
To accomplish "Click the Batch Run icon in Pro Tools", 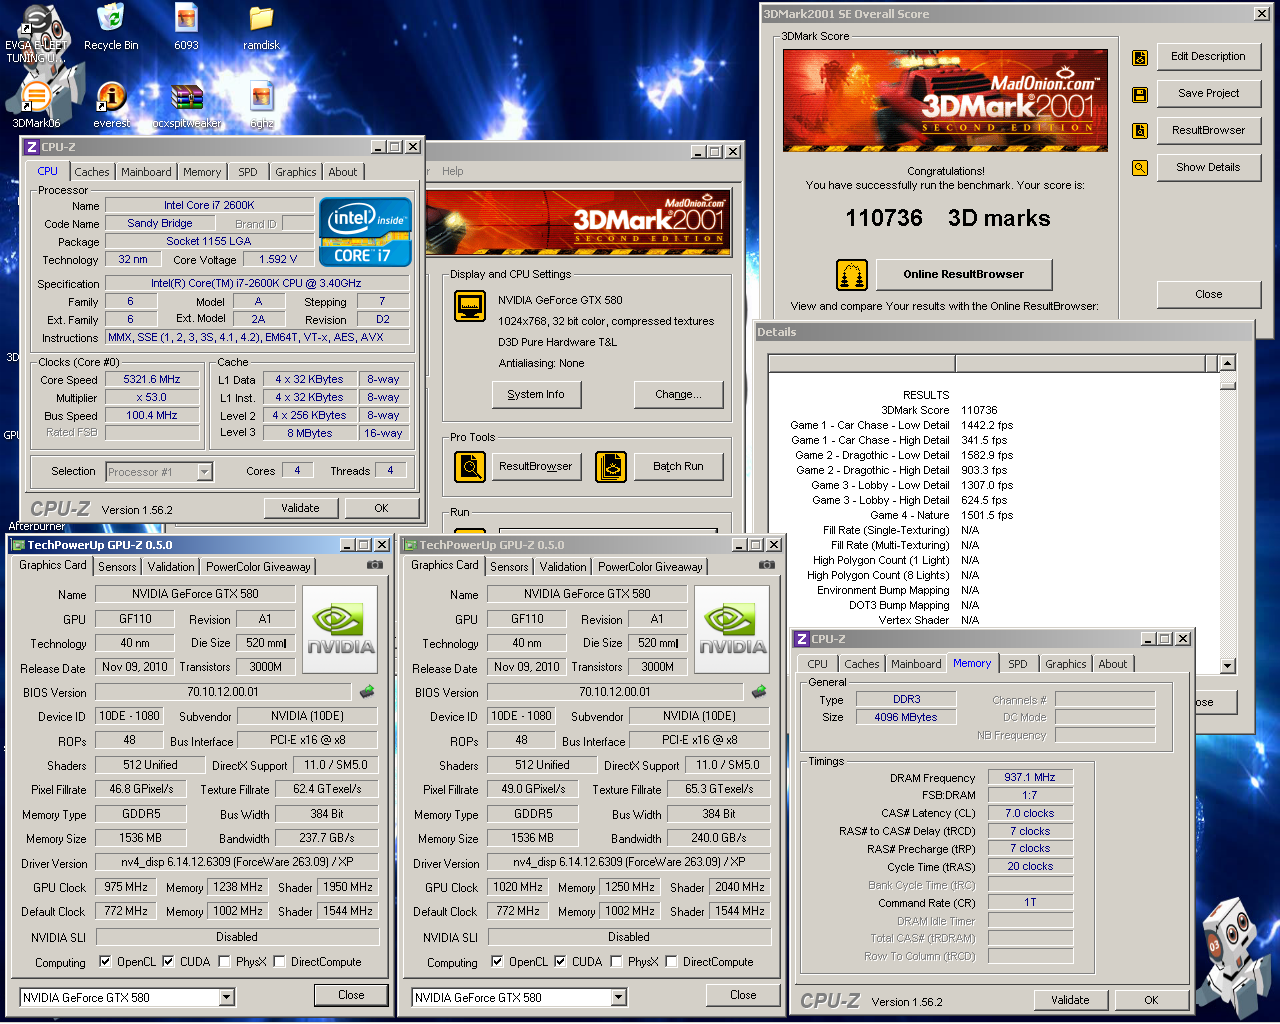I will pos(611,466).
